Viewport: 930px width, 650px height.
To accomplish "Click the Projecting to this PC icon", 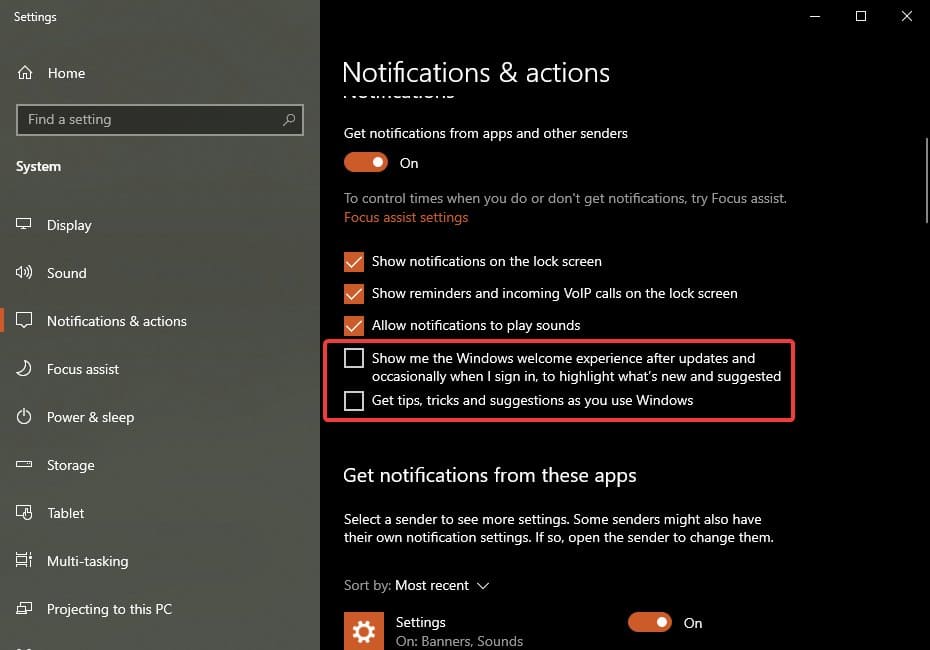I will tap(24, 608).
